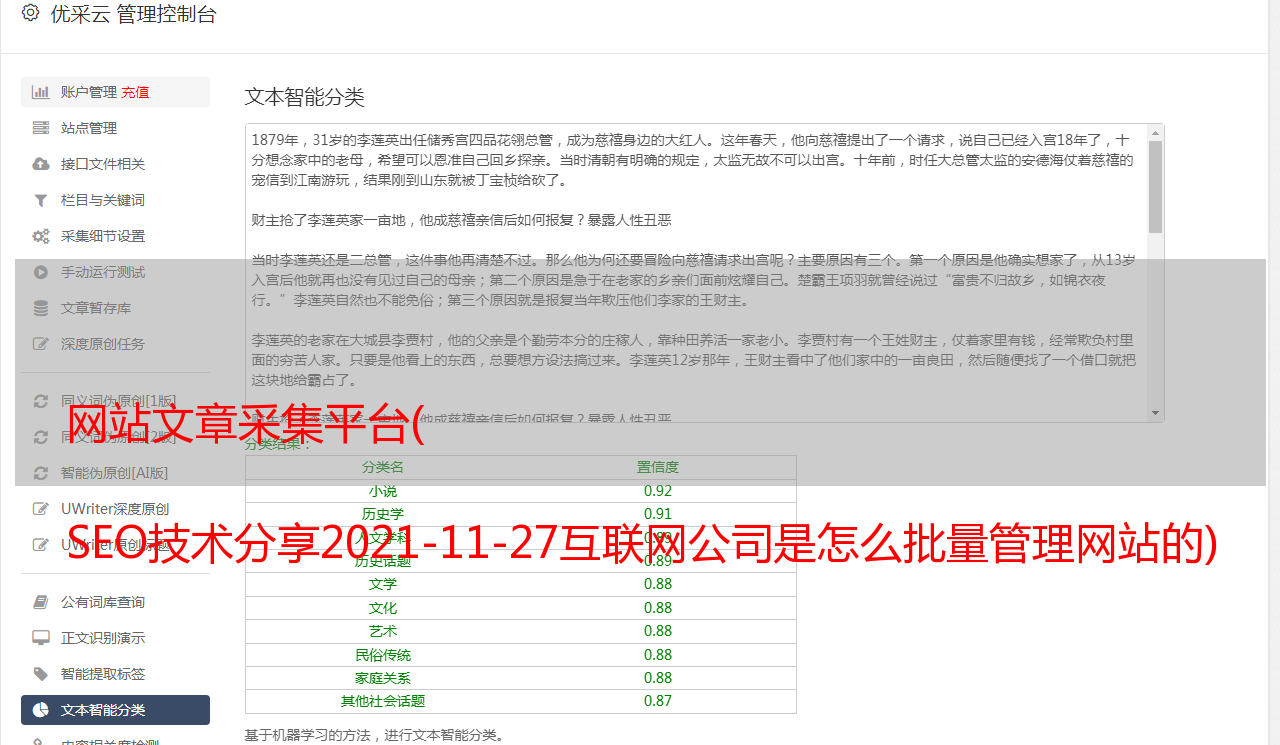Click the red 充值 recharge link
1280x745 pixels.
[x=135, y=92]
